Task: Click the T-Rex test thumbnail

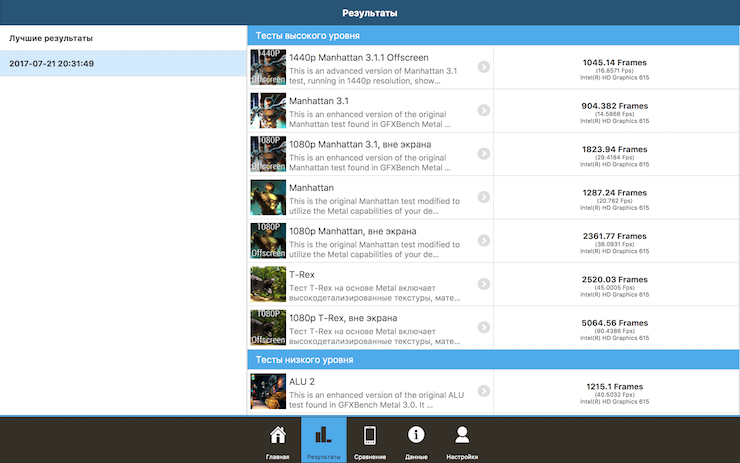Action: [x=268, y=284]
